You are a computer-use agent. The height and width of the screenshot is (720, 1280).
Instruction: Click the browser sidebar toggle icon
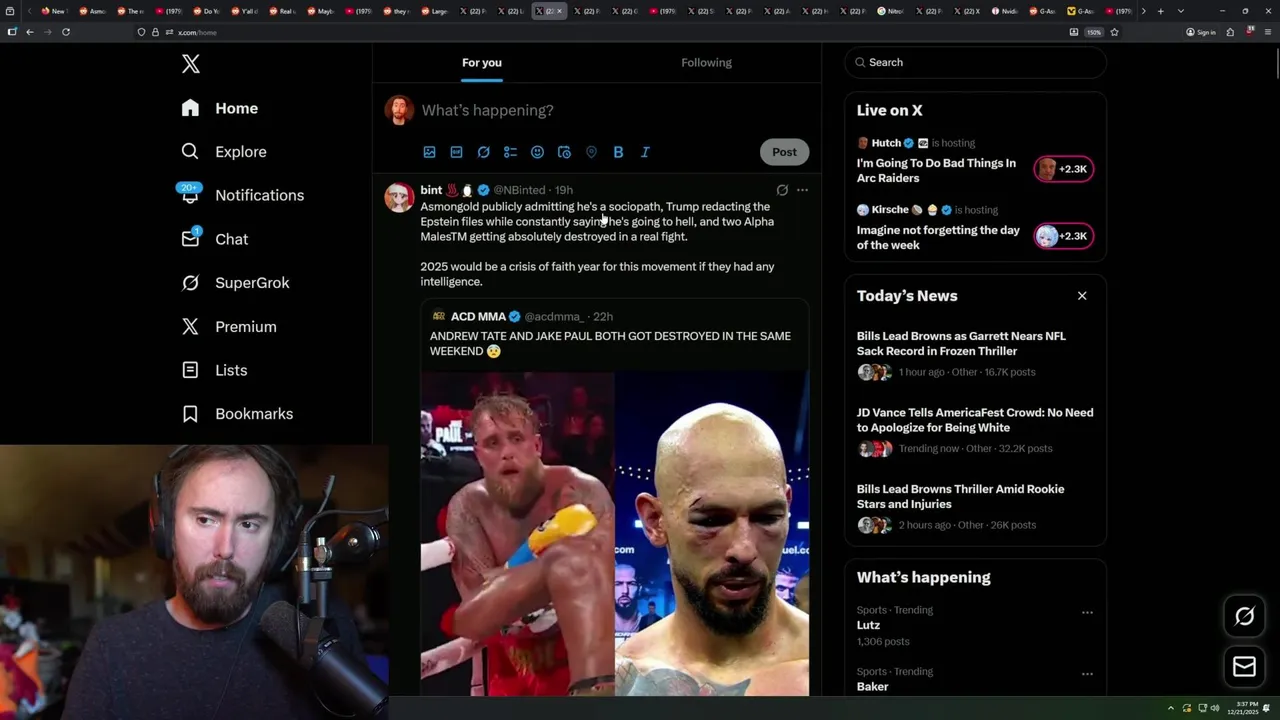coord(12,32)
